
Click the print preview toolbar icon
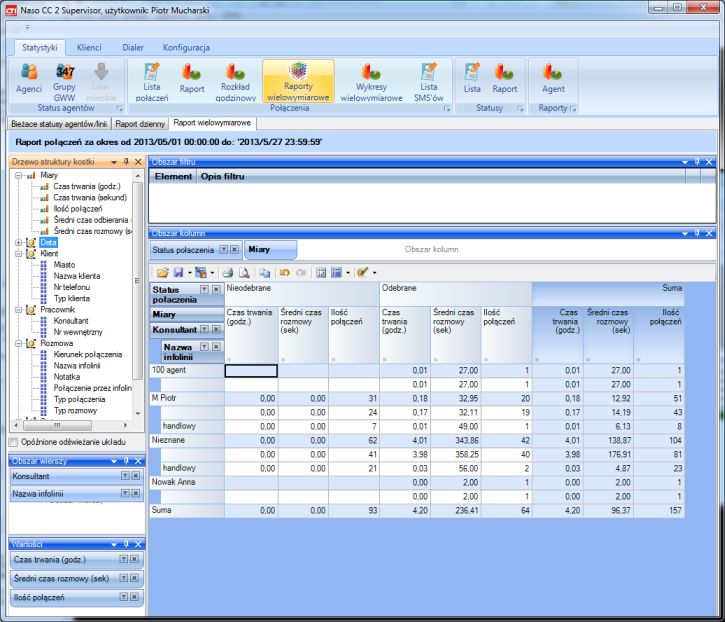(244, 272)
